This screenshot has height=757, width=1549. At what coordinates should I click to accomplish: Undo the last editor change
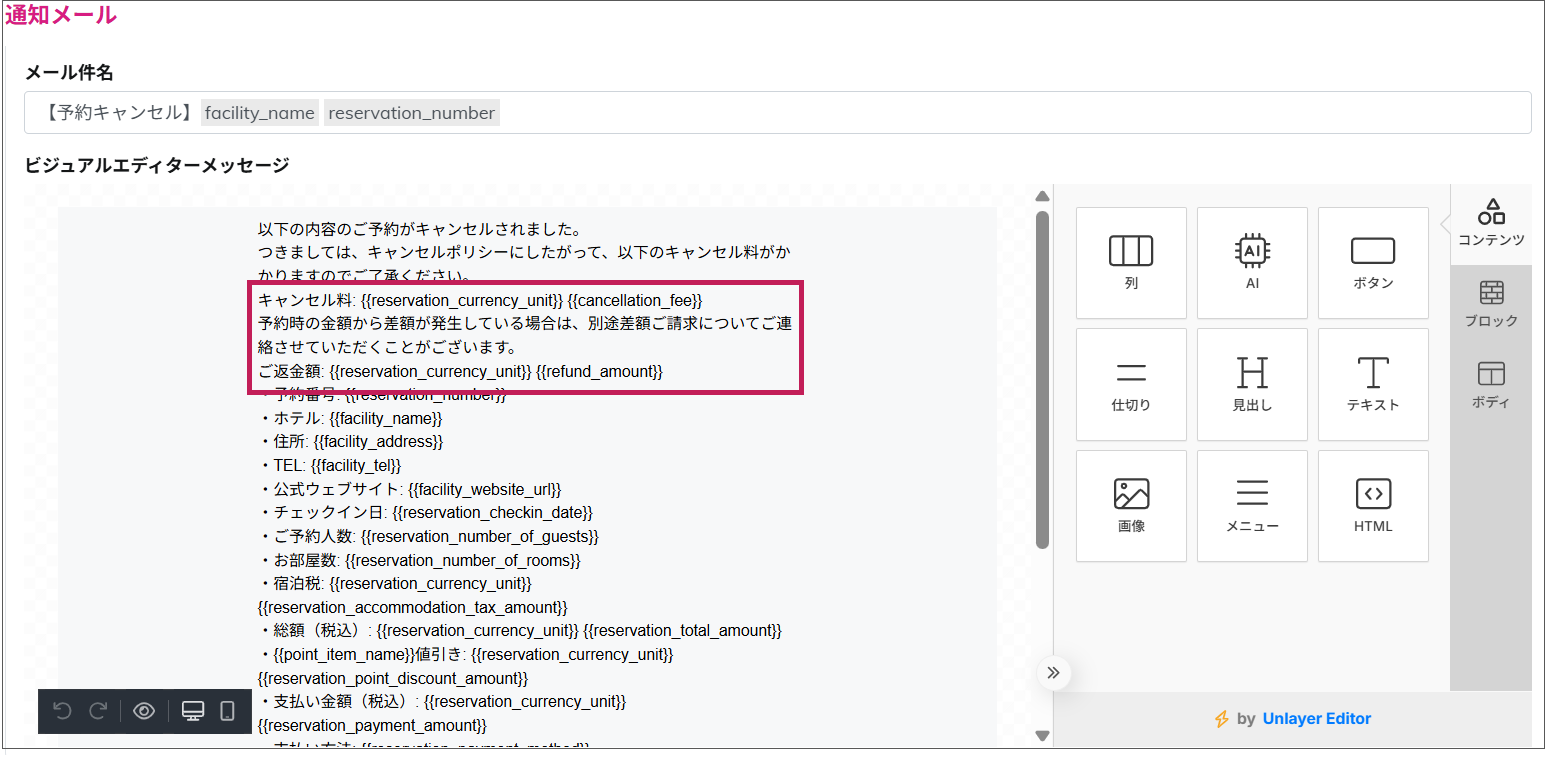pyautogui.click(x=62, y=711)
